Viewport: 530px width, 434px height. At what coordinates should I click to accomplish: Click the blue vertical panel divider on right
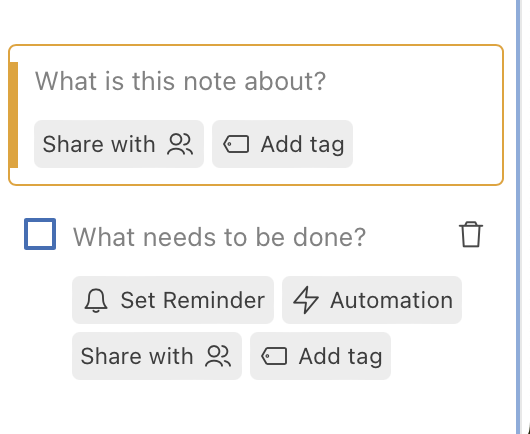(519, 217)
